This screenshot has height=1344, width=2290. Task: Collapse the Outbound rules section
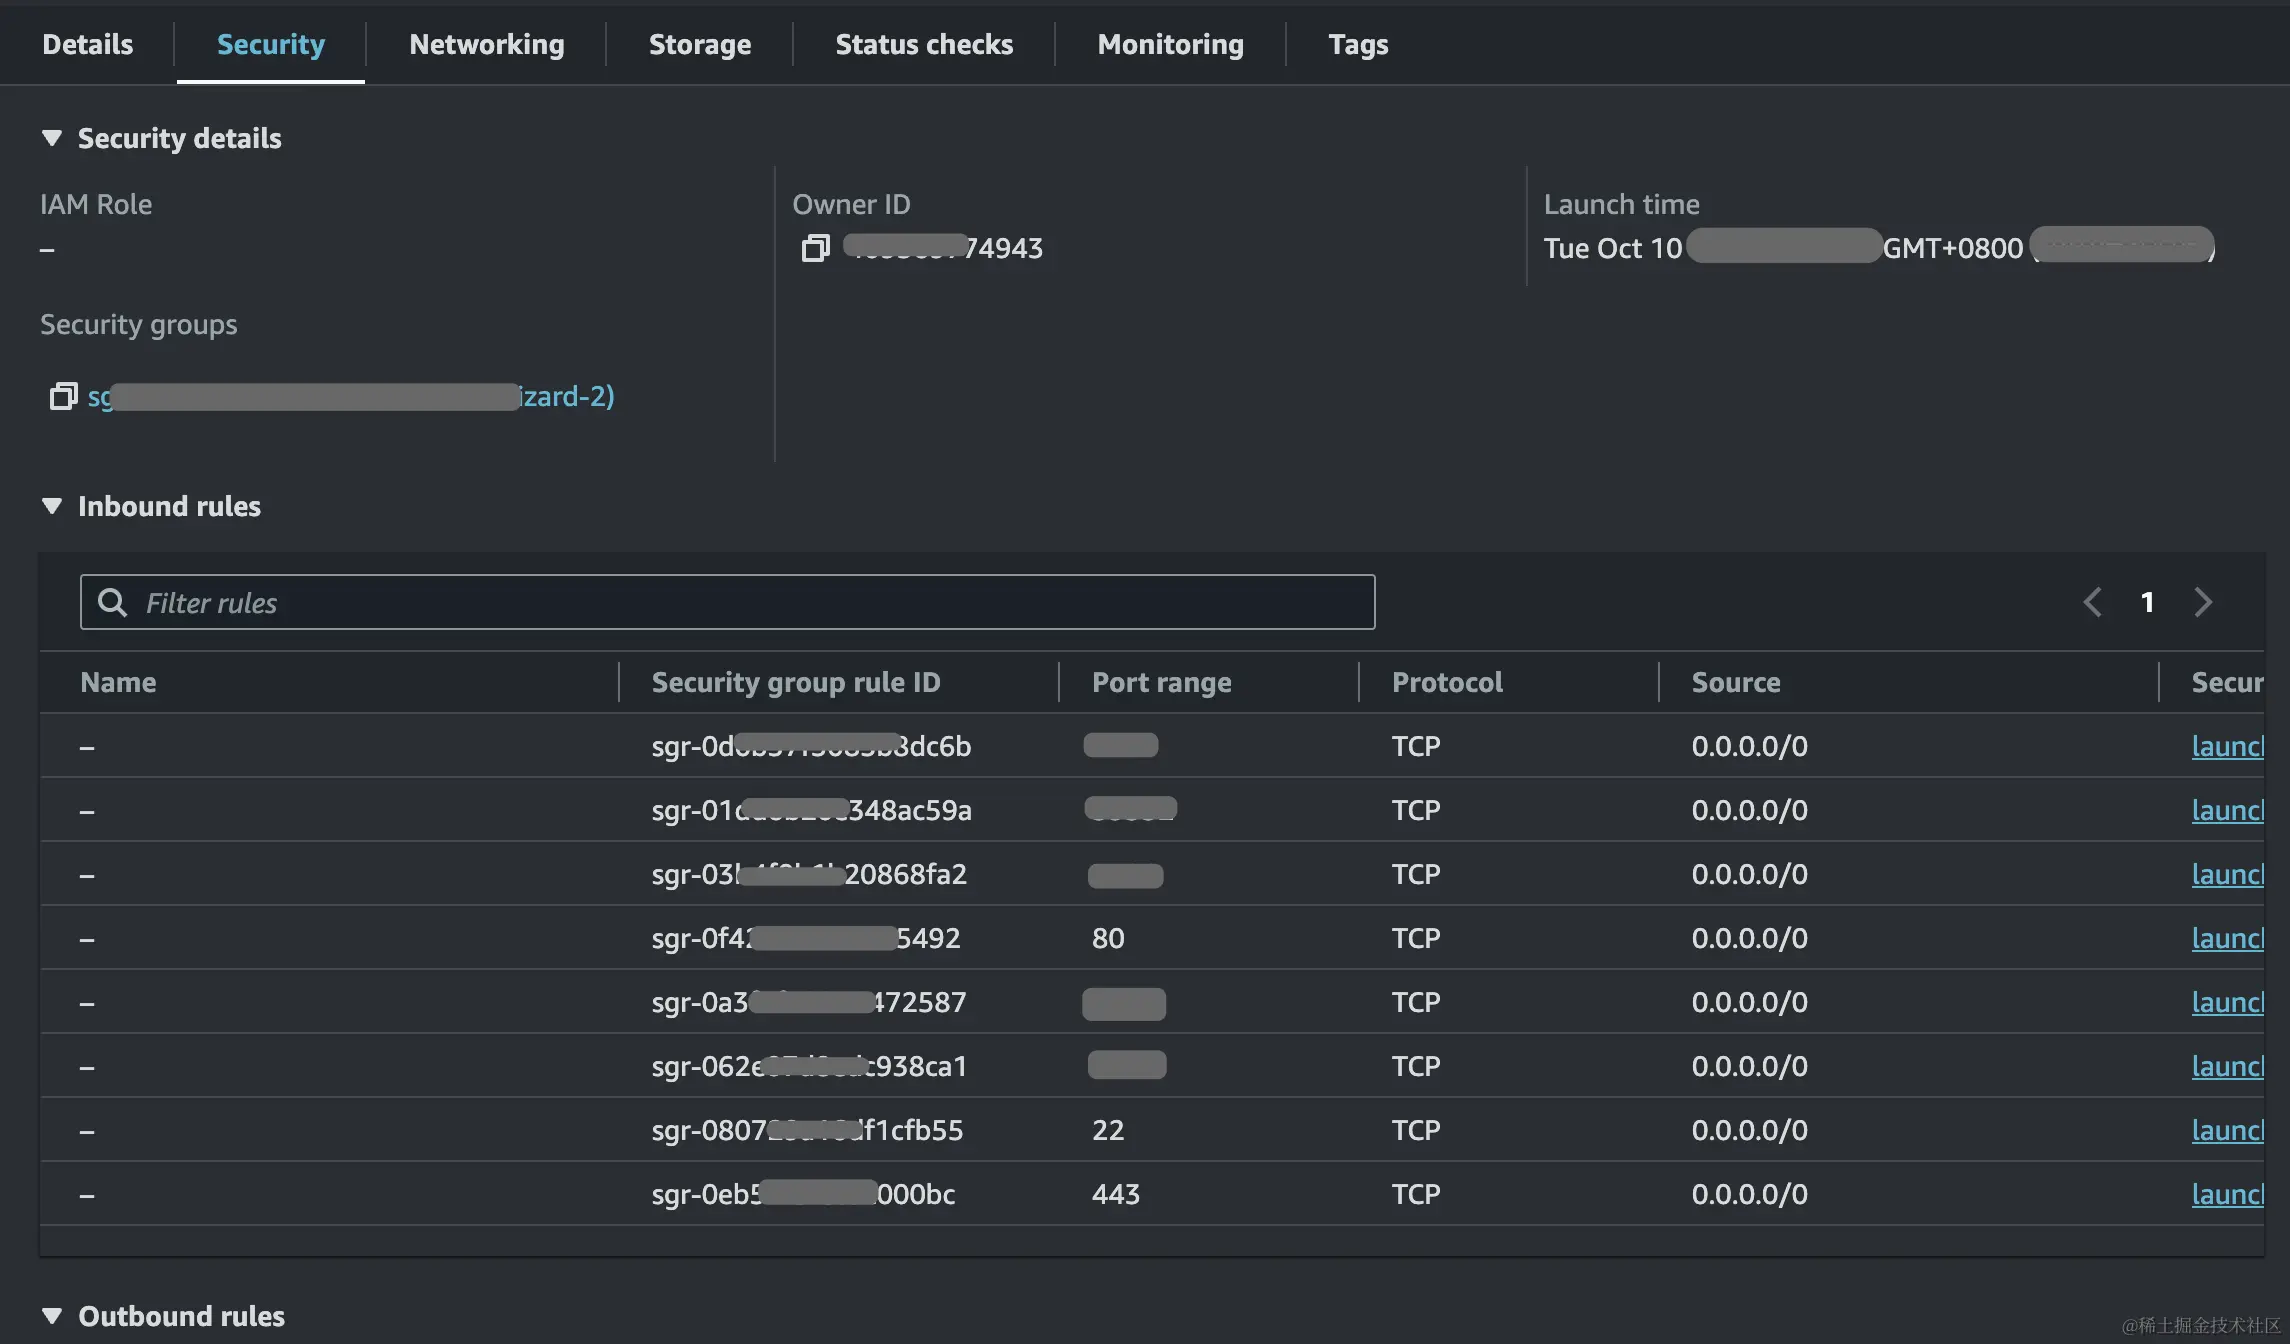(x=52, y=1316)
